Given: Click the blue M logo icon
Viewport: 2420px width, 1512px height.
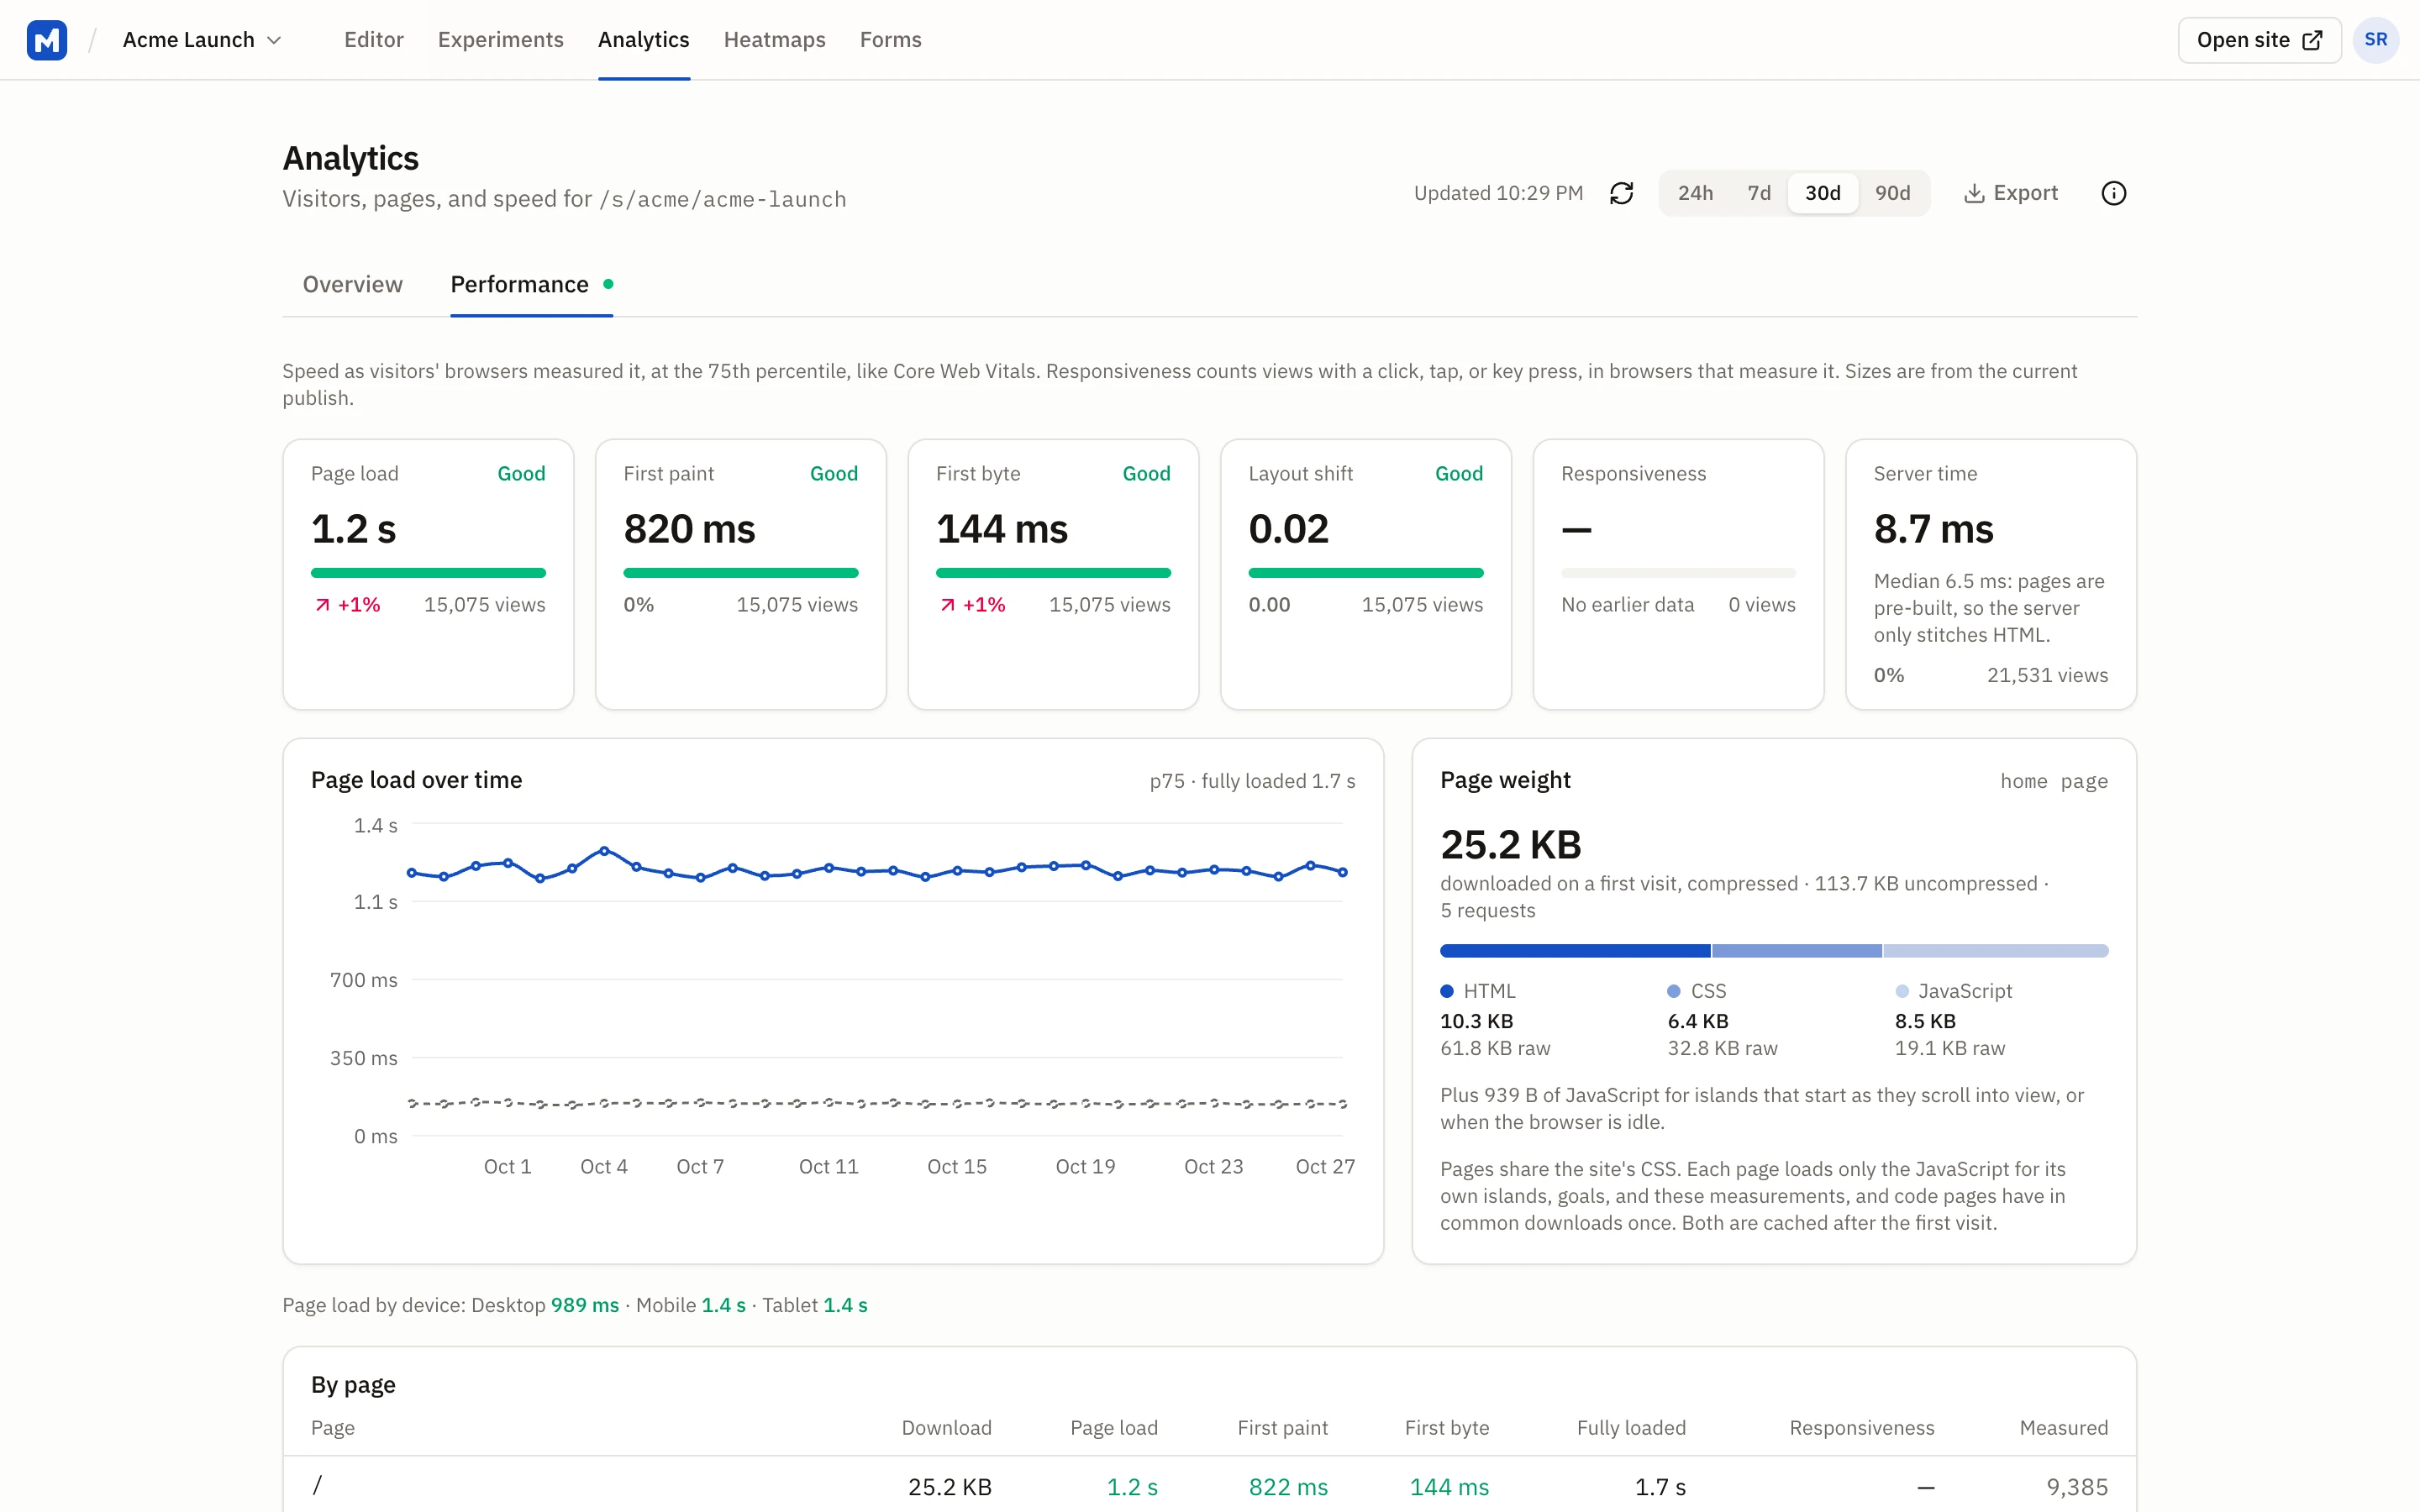Looking at the screenshot, I should point(46,40).
